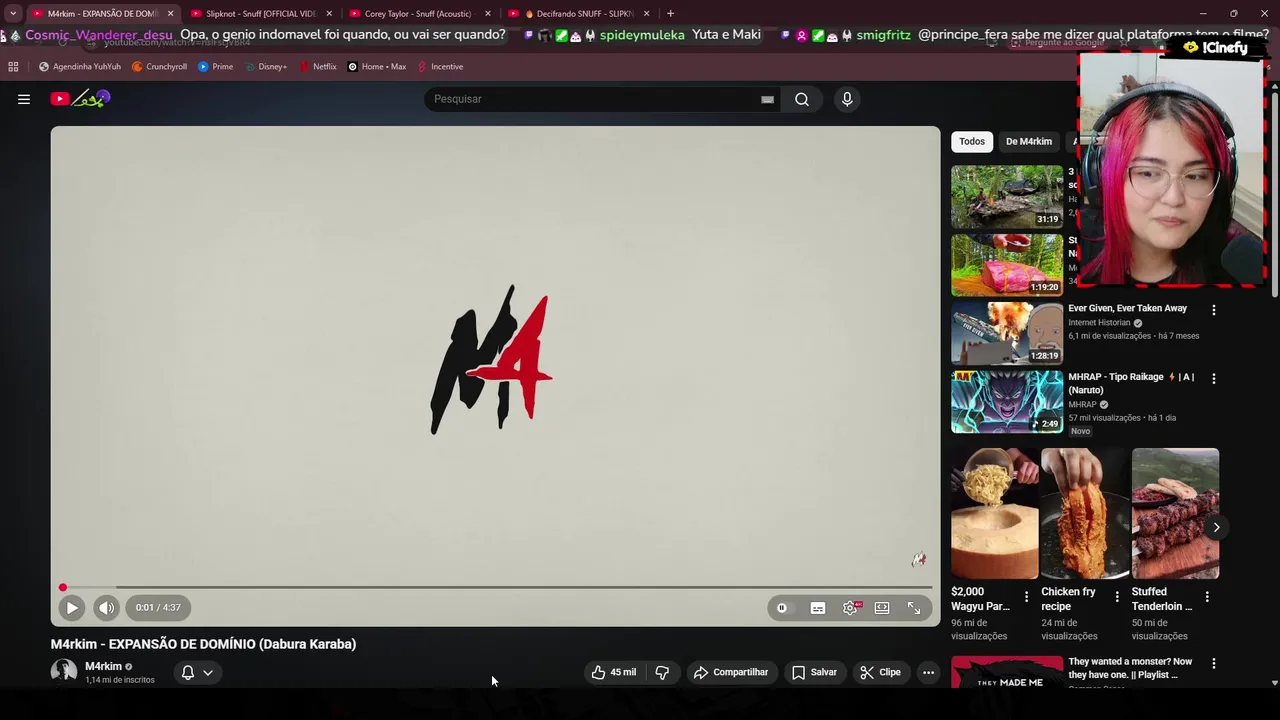Open options for Stuffed Tenderloin short
This screenshot has width=1280, height=720.
click(x=1207, y=597)
